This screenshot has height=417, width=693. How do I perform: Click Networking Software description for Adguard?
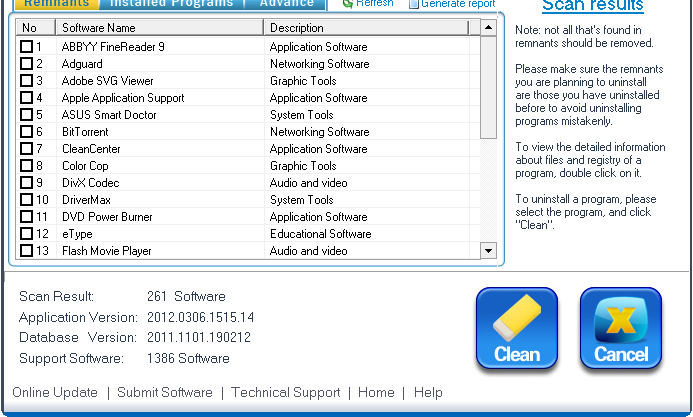pyautogui.click(x=320, y=64)
